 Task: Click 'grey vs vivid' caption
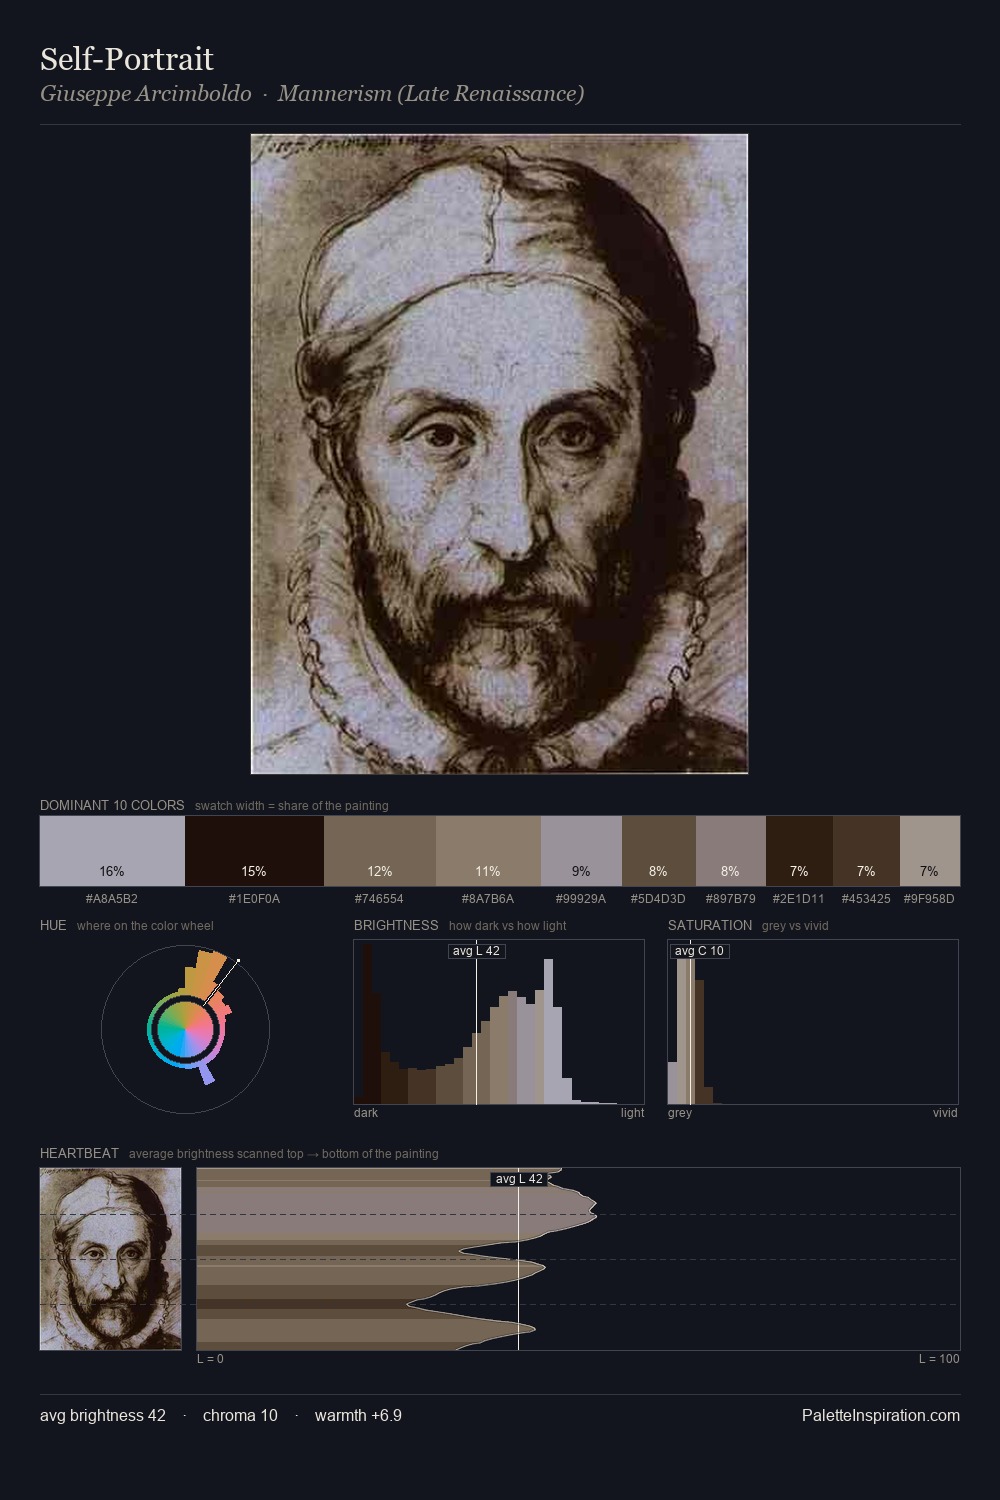point(795,926)
